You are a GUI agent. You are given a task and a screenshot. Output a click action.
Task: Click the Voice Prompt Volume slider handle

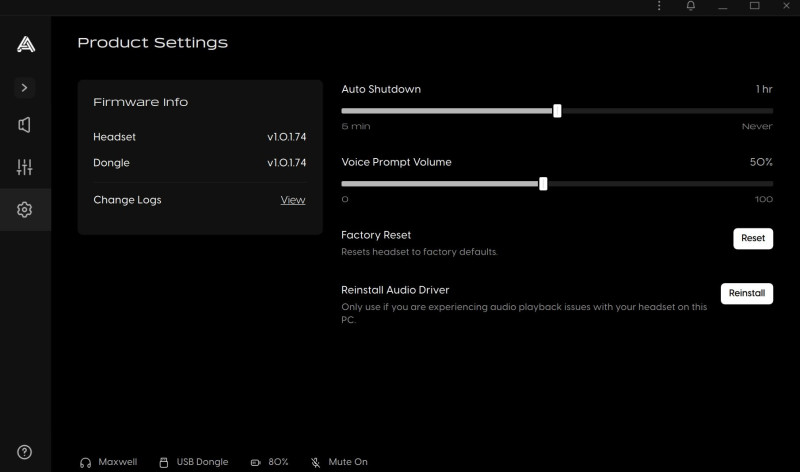tap(543, 184)
